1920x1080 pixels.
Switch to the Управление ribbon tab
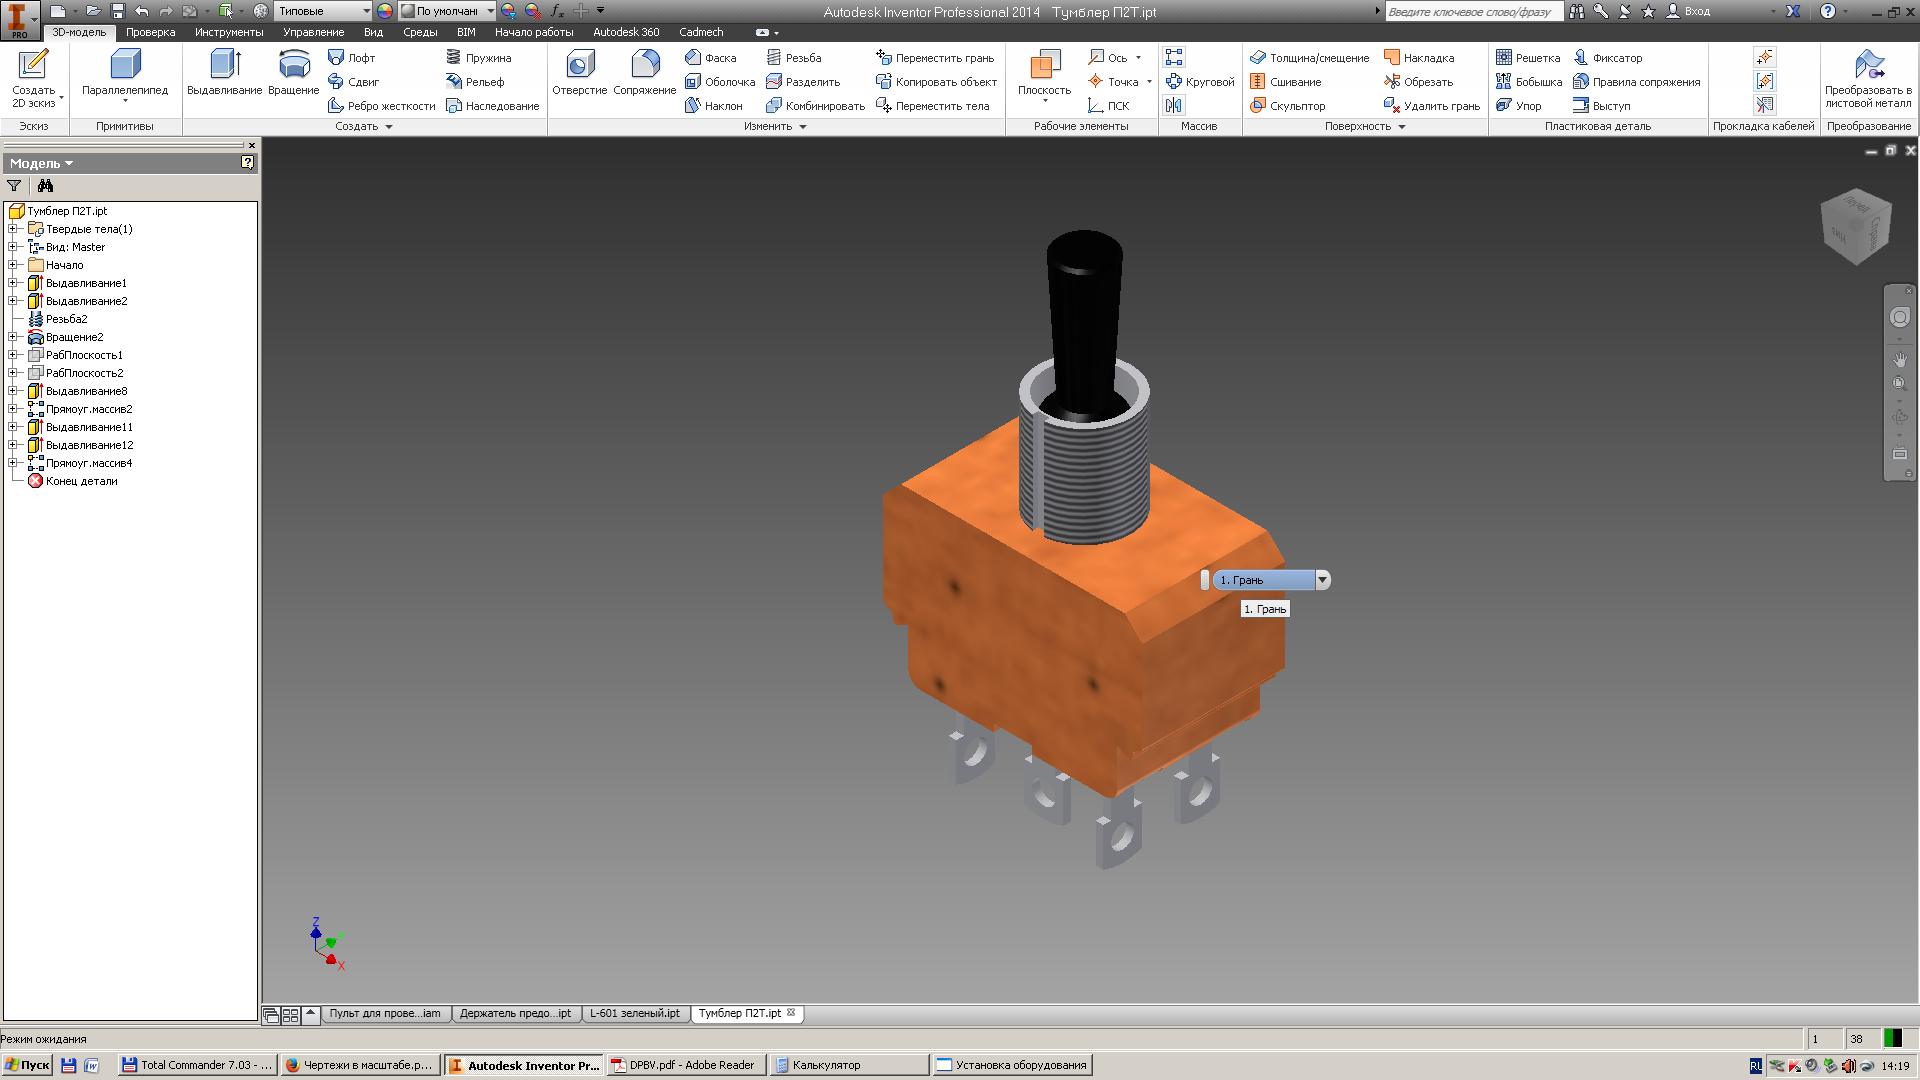click(313, 32)
